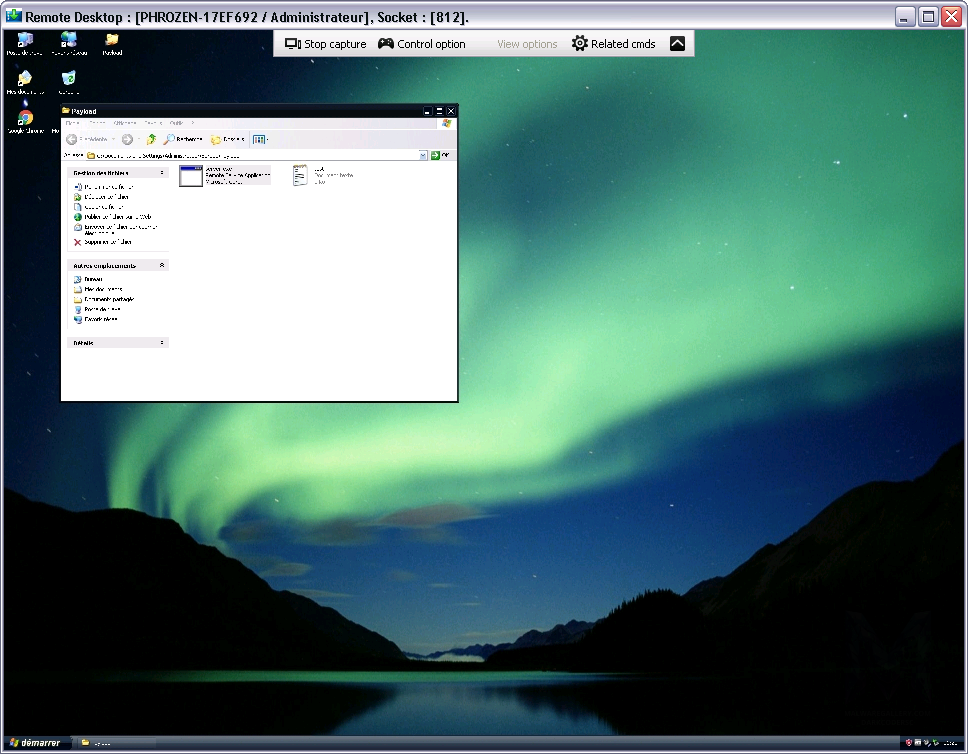Image resolution: width=968 pixels, height=754 pixels.
Task: Click the Up folder icon in Explorer toolbar
Action: coord(151,139)
